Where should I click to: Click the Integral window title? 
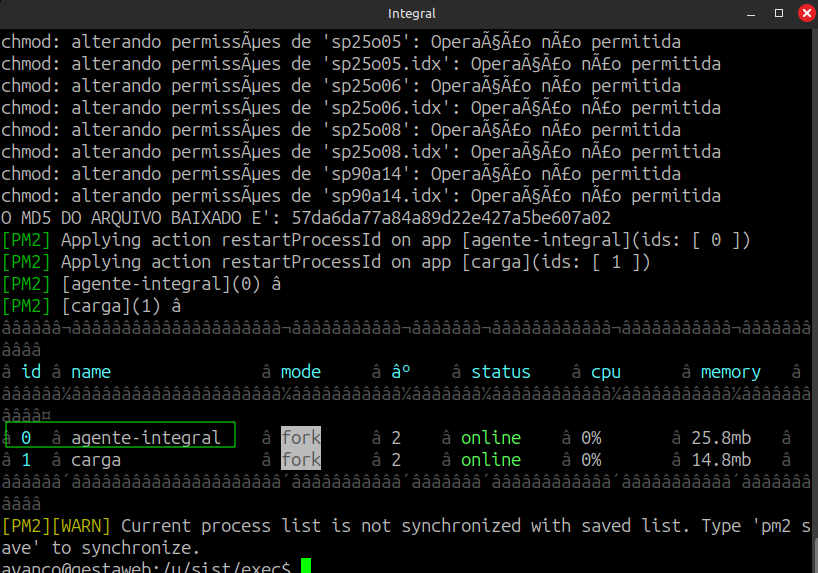[411, 14]
